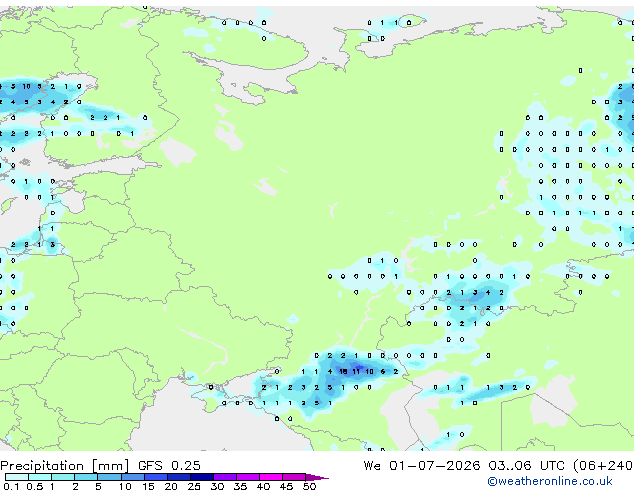Click the 25 to 30 mm legend swatch
Image resolution: width=634 pixels, height=490 pixels.
click(201, 477)
